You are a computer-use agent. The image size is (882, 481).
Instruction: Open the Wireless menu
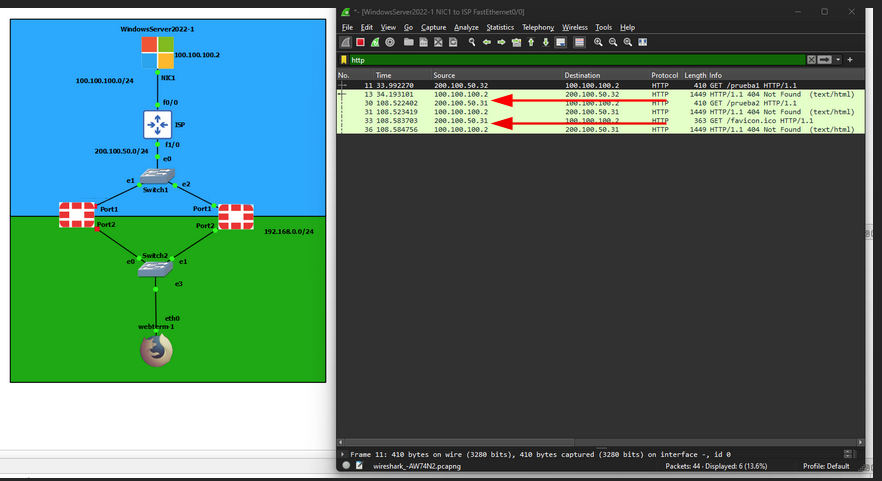click(x=575, y=27)
